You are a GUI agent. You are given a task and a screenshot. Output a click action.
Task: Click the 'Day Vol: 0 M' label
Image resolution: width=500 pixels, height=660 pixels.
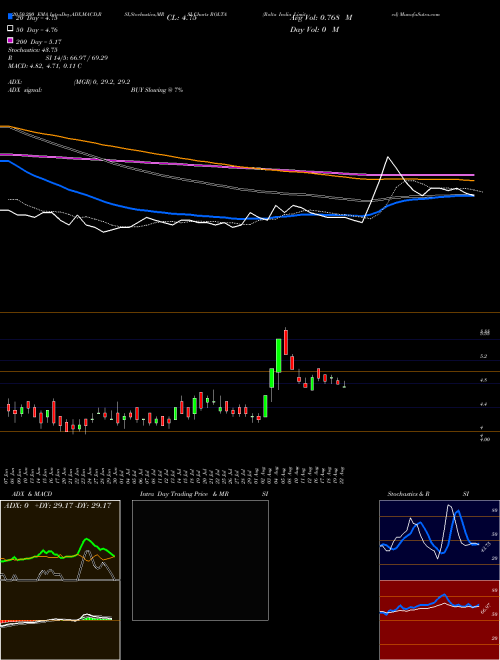(314, 29)
